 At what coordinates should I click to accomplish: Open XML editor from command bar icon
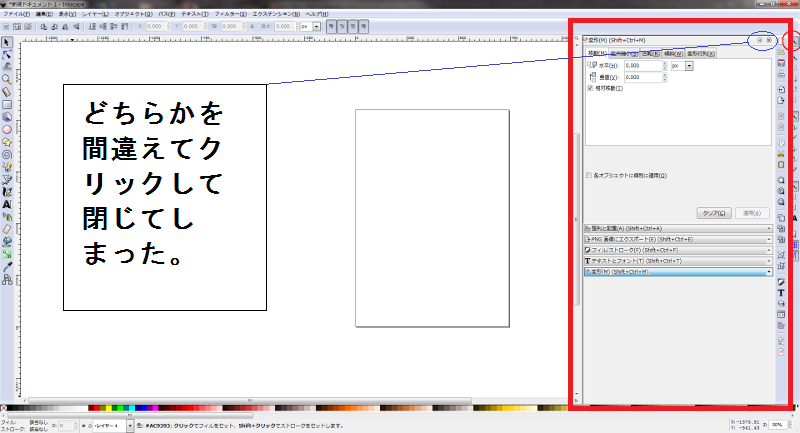pos(781,315)
